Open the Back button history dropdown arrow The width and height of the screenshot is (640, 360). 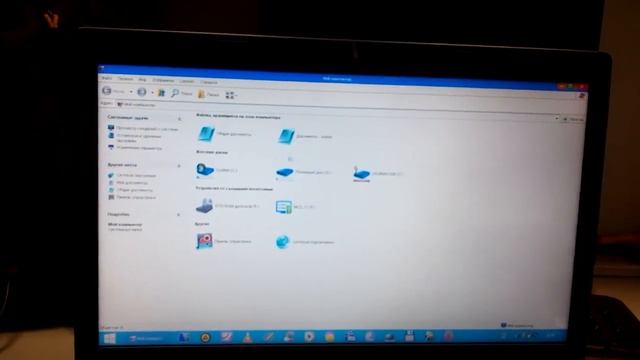[x=131, y=92]
